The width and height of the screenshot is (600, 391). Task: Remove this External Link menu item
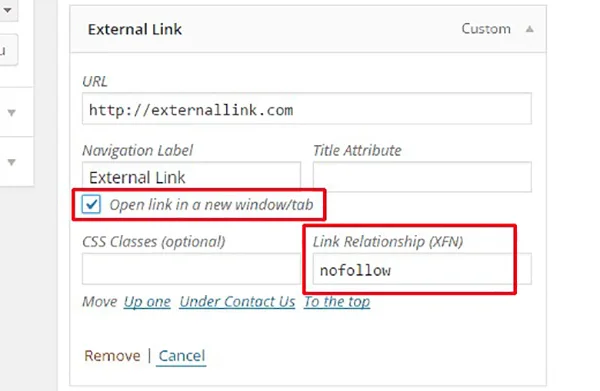click(x=112, y=356)
